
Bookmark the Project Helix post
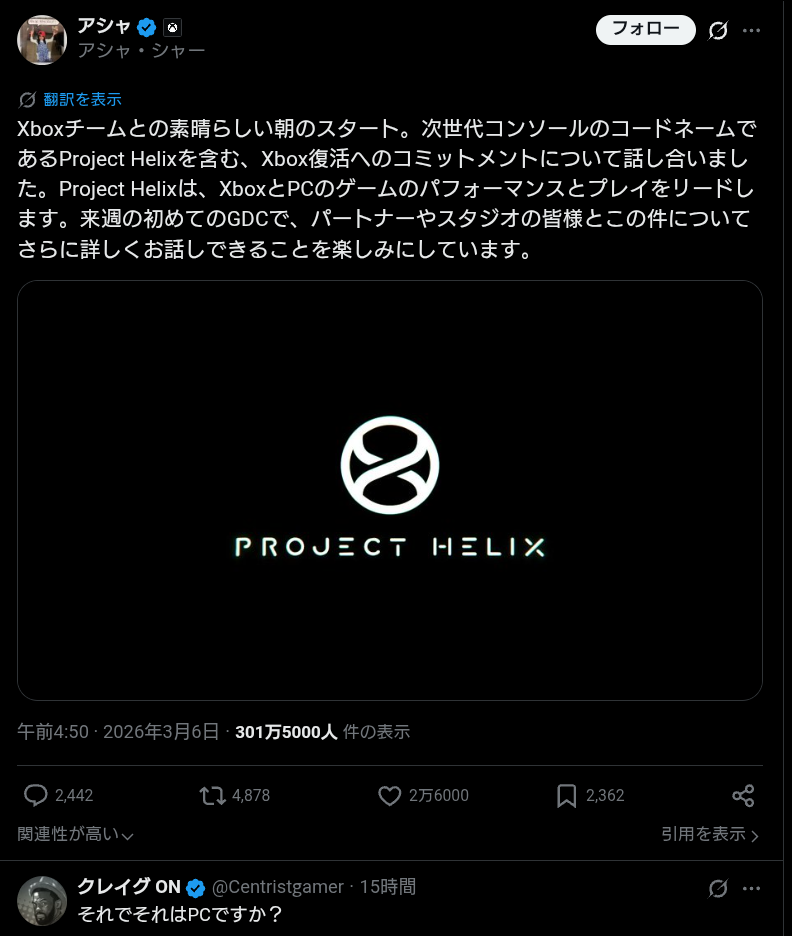(x=566, y=796)
